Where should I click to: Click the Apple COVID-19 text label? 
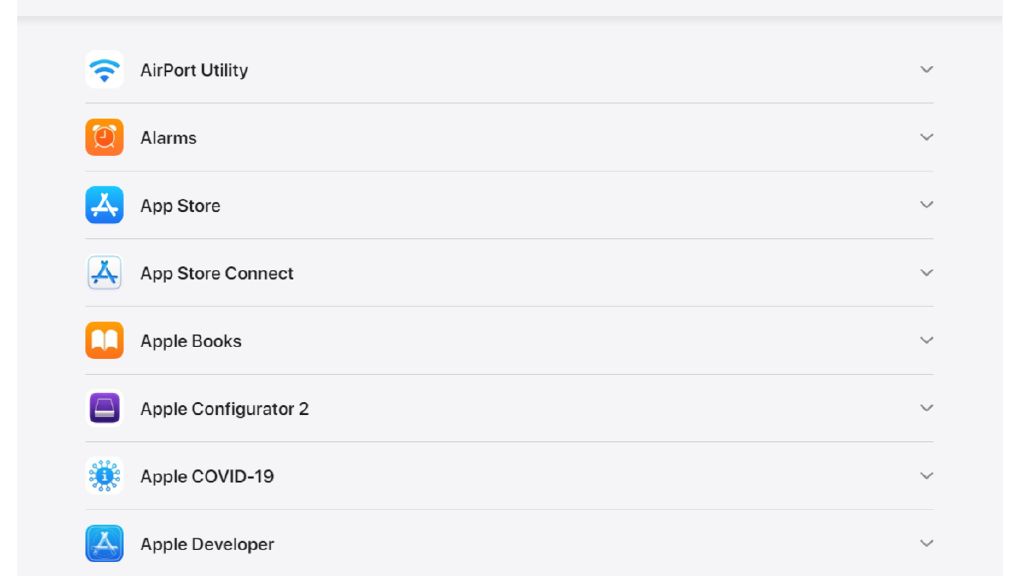coord(207,476)
